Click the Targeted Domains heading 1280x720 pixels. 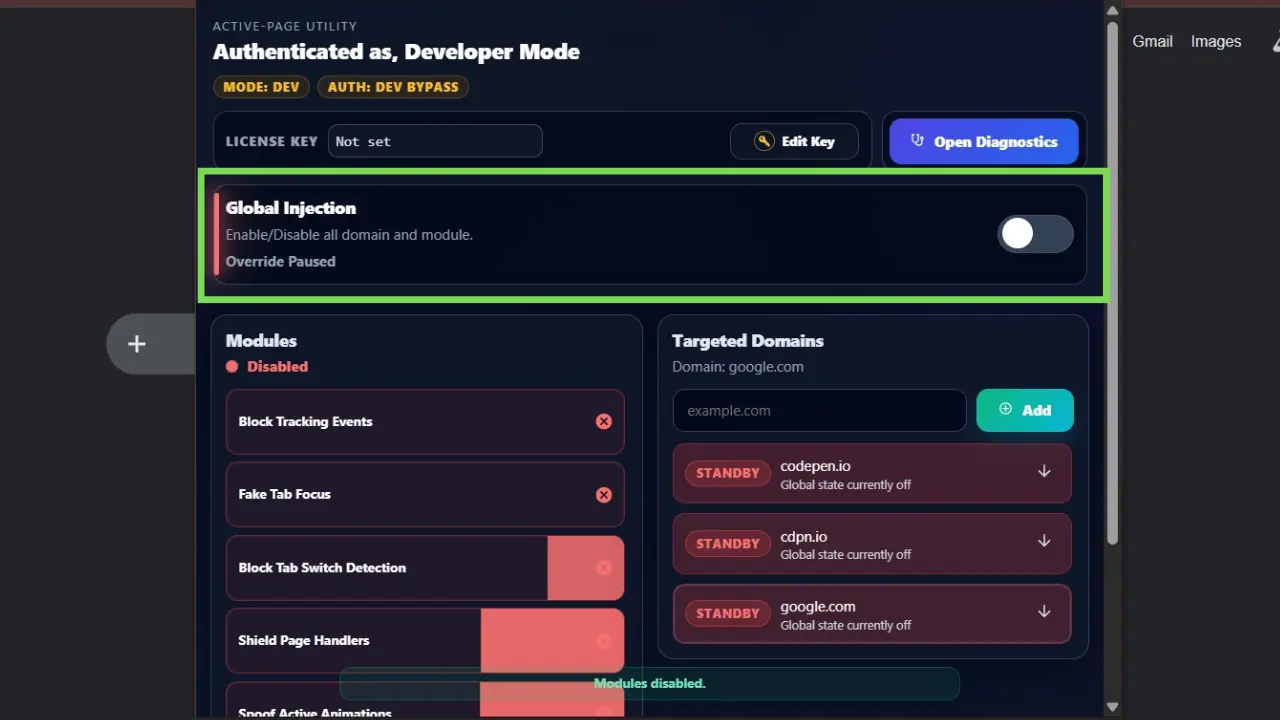[748, 340]
